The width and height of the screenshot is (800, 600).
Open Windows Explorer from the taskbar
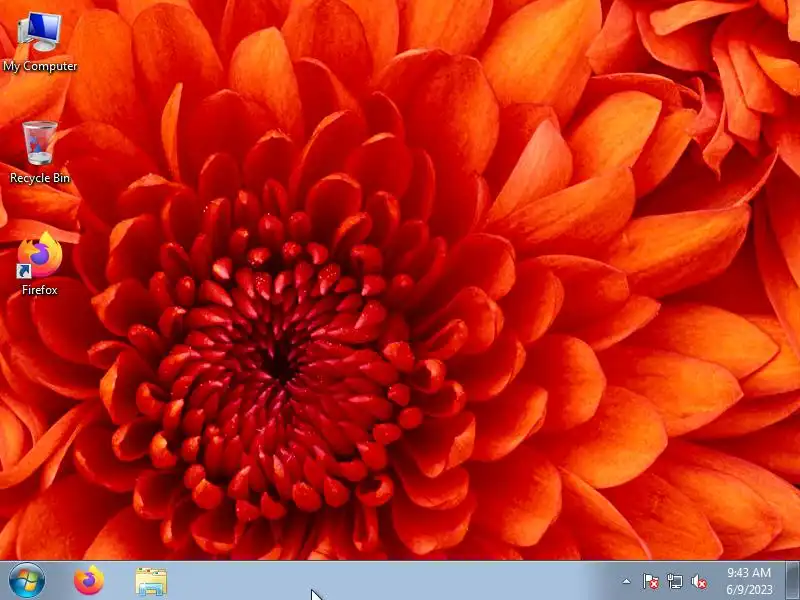pos(151,582)
